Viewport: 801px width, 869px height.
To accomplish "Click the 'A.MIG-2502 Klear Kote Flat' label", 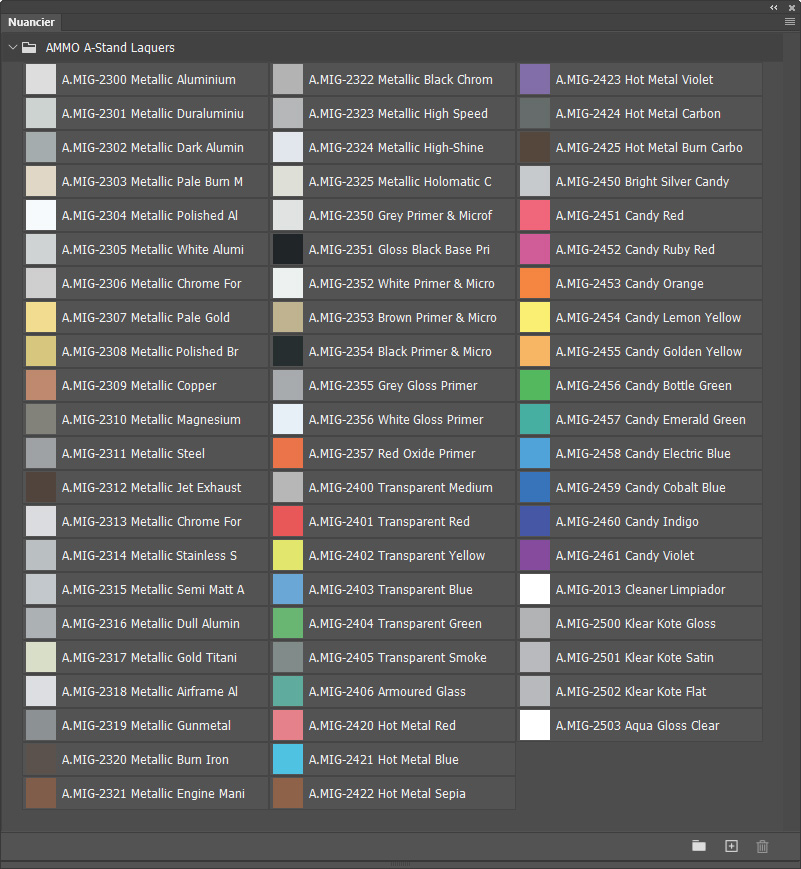I will point(631,691).
